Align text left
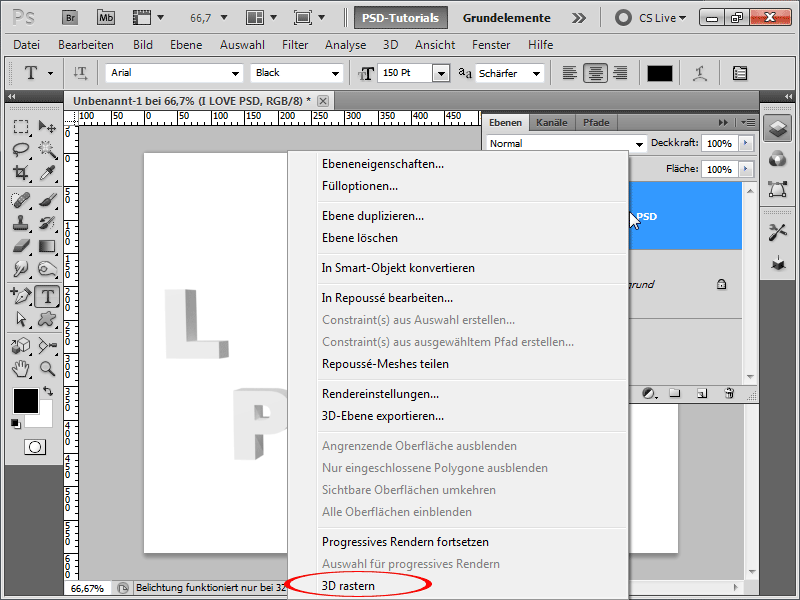This screenshot has height=600, width=800. [569, 73]
